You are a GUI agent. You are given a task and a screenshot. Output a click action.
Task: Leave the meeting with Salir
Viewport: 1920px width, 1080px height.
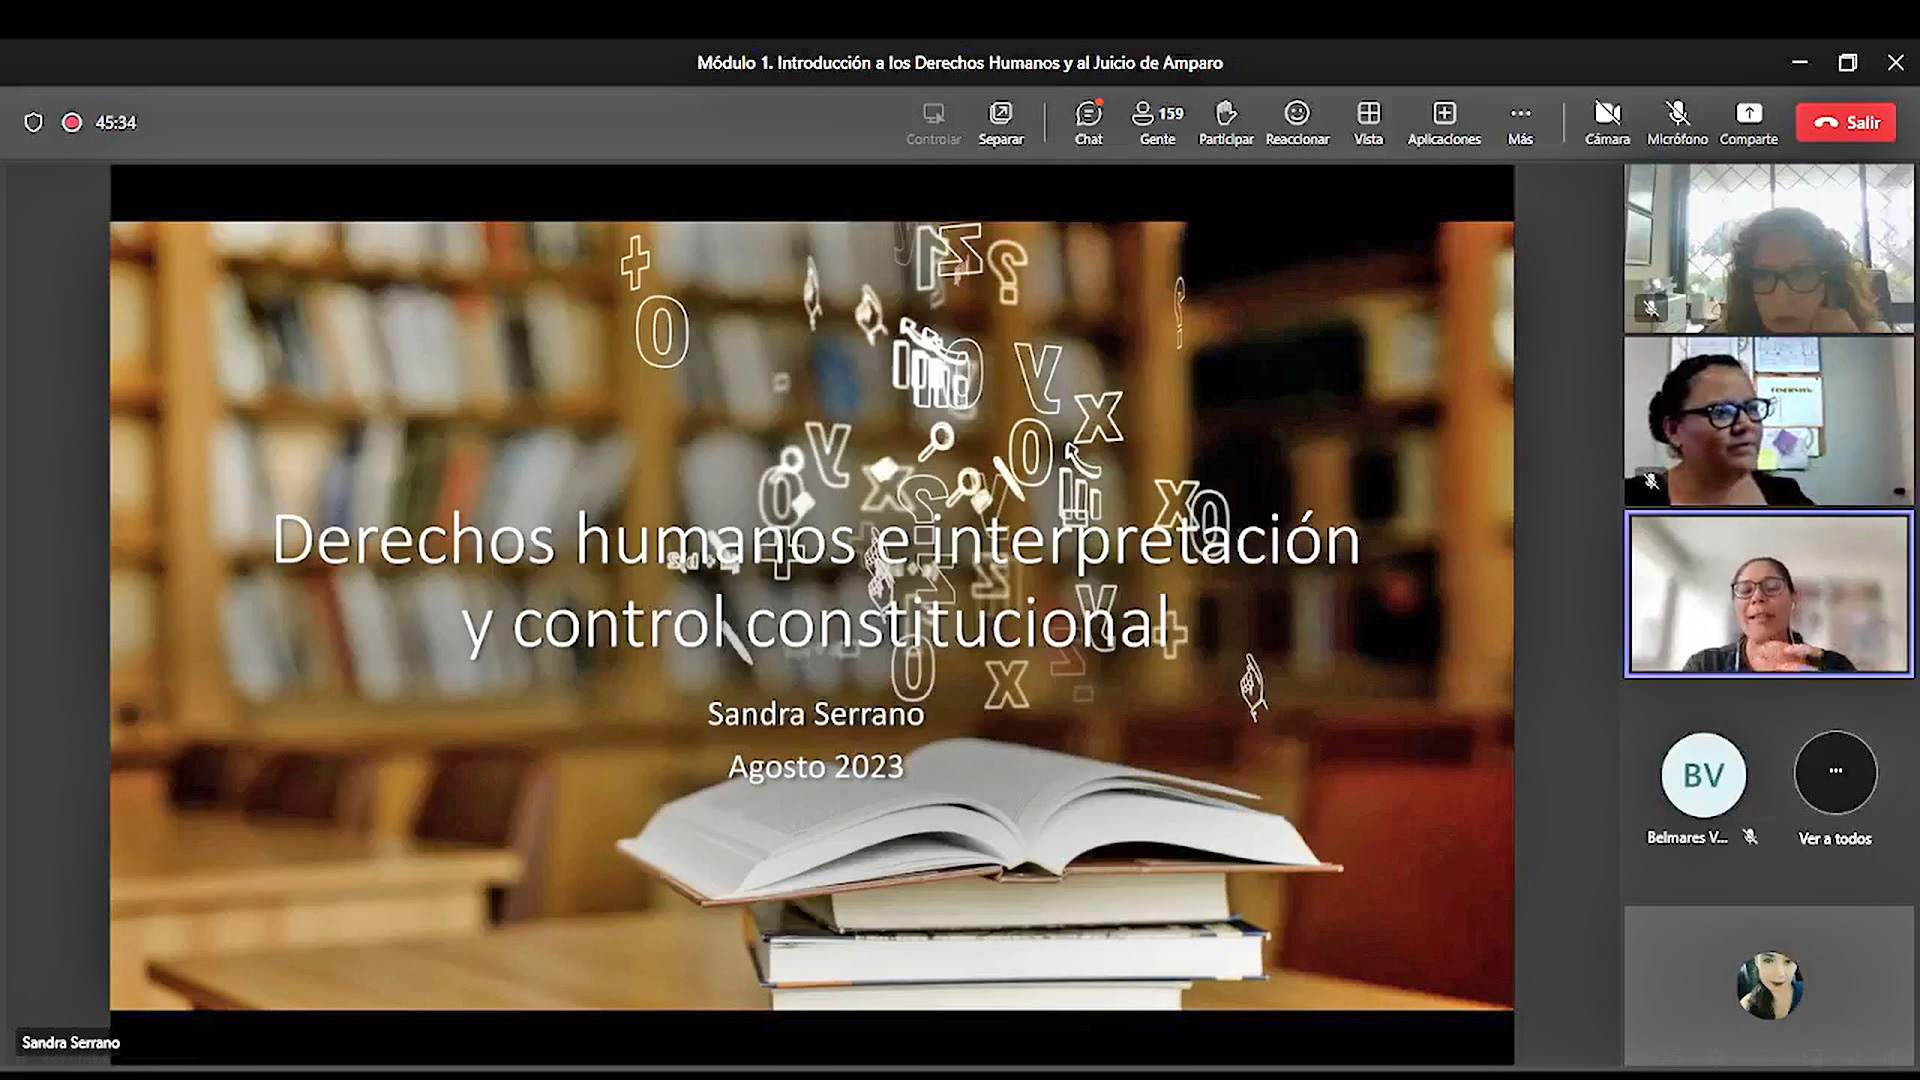tap(1846, 122)
